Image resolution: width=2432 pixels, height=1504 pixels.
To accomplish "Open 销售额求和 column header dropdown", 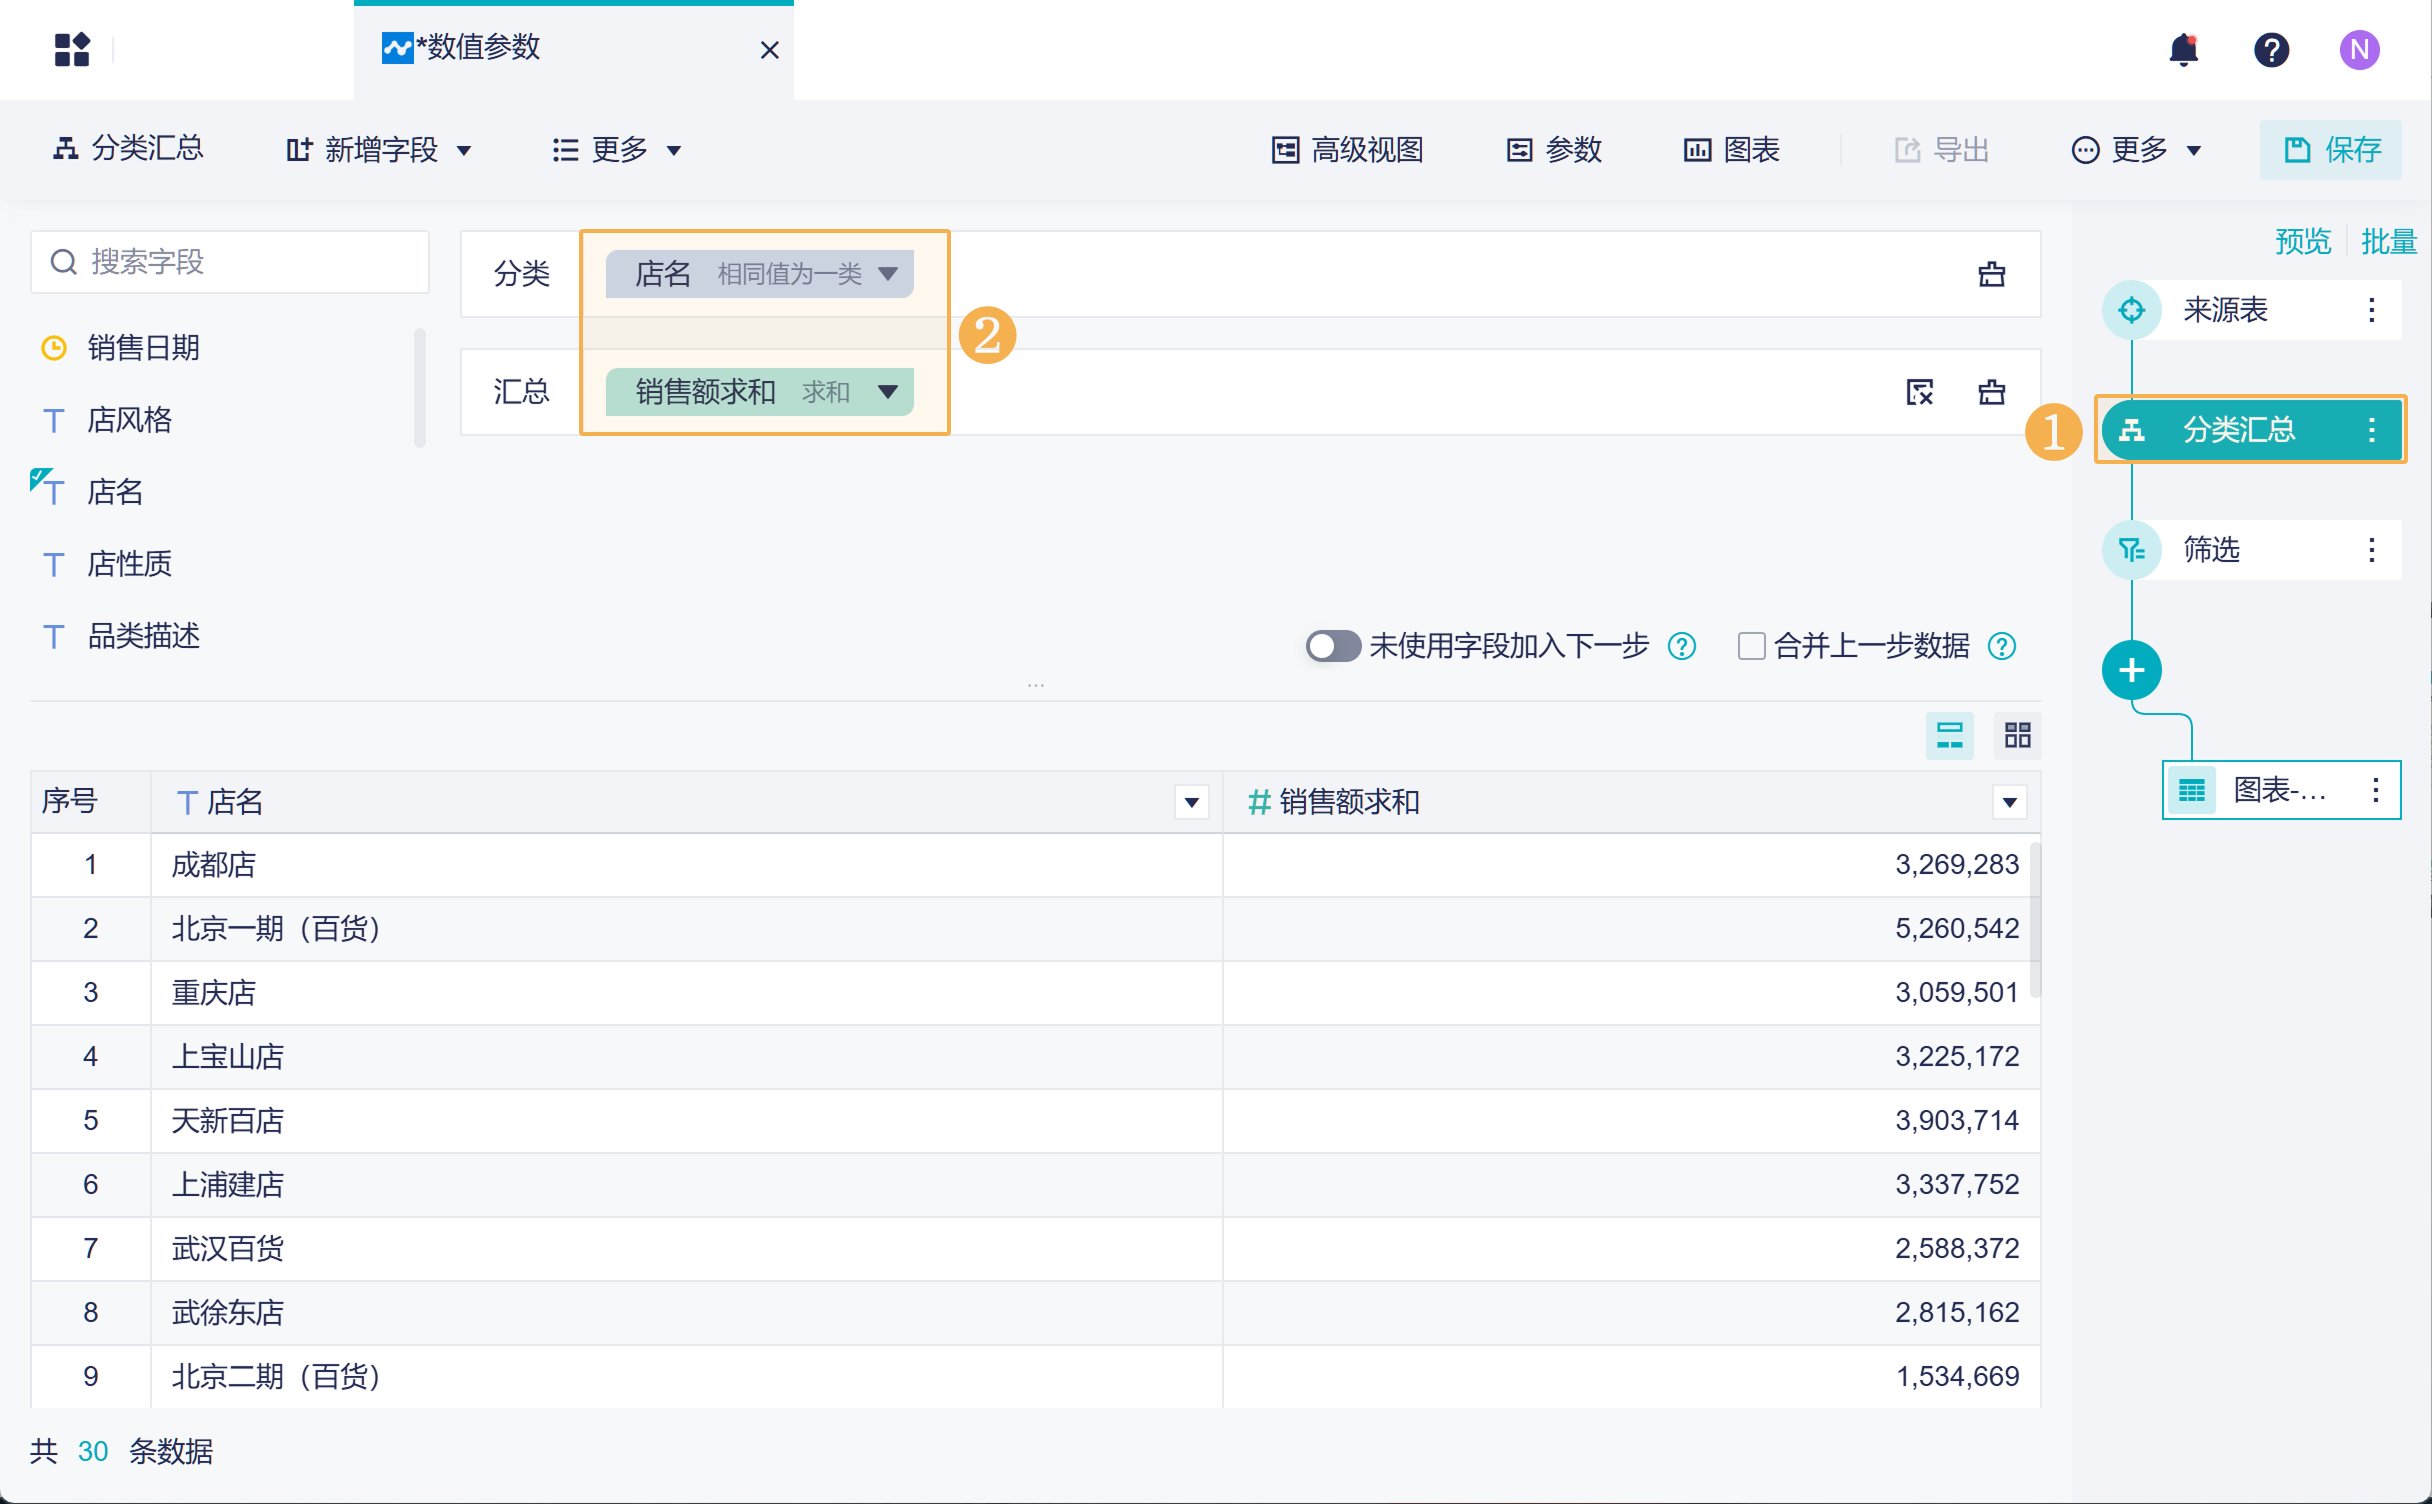I will pyautogui.click(x=2009, y=802).
